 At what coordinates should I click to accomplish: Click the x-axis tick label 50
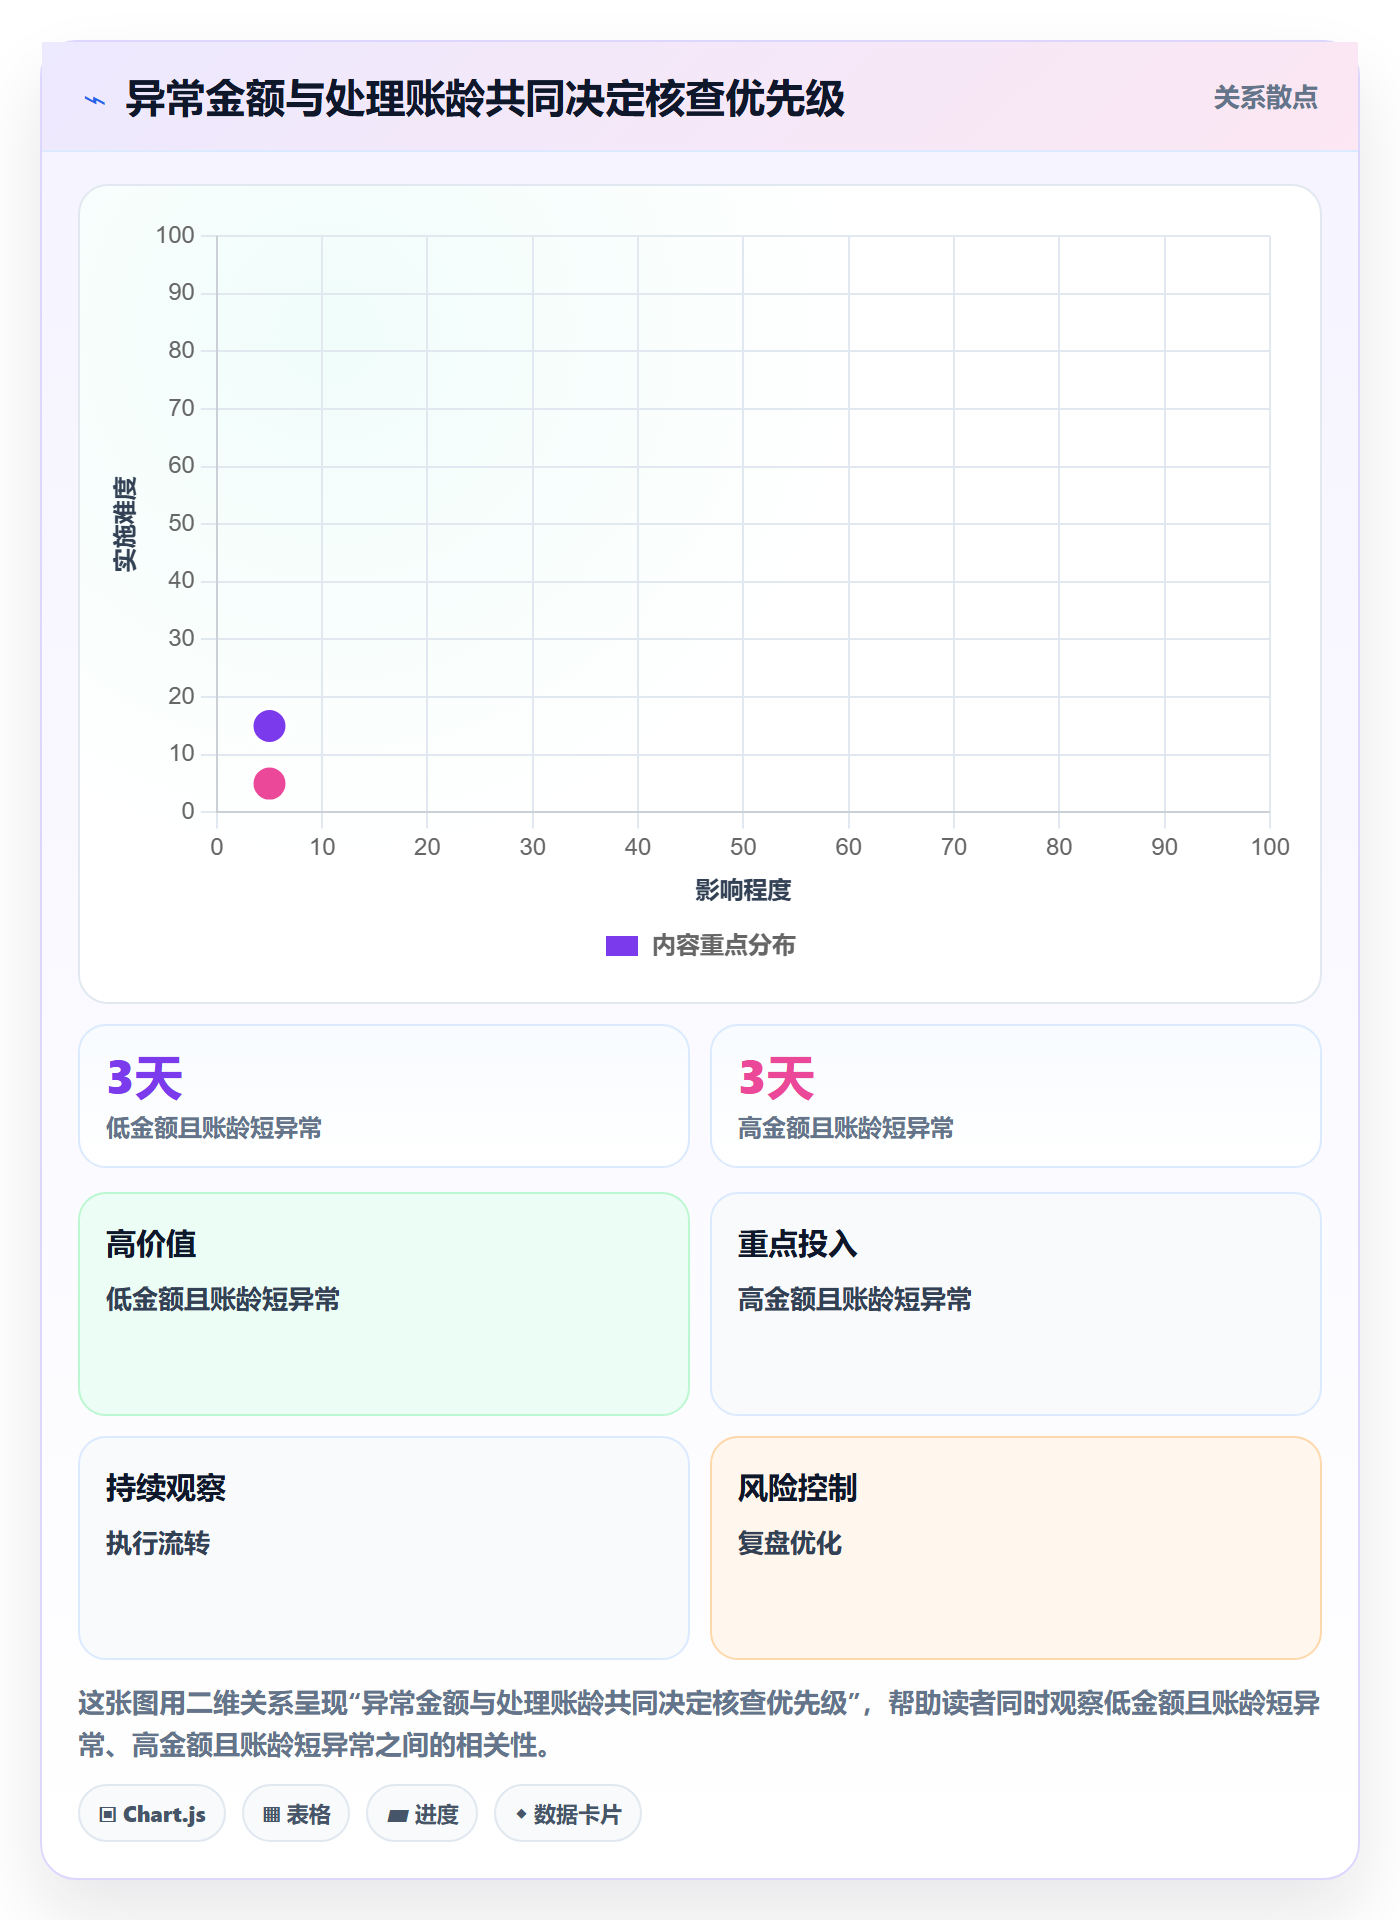743,847
